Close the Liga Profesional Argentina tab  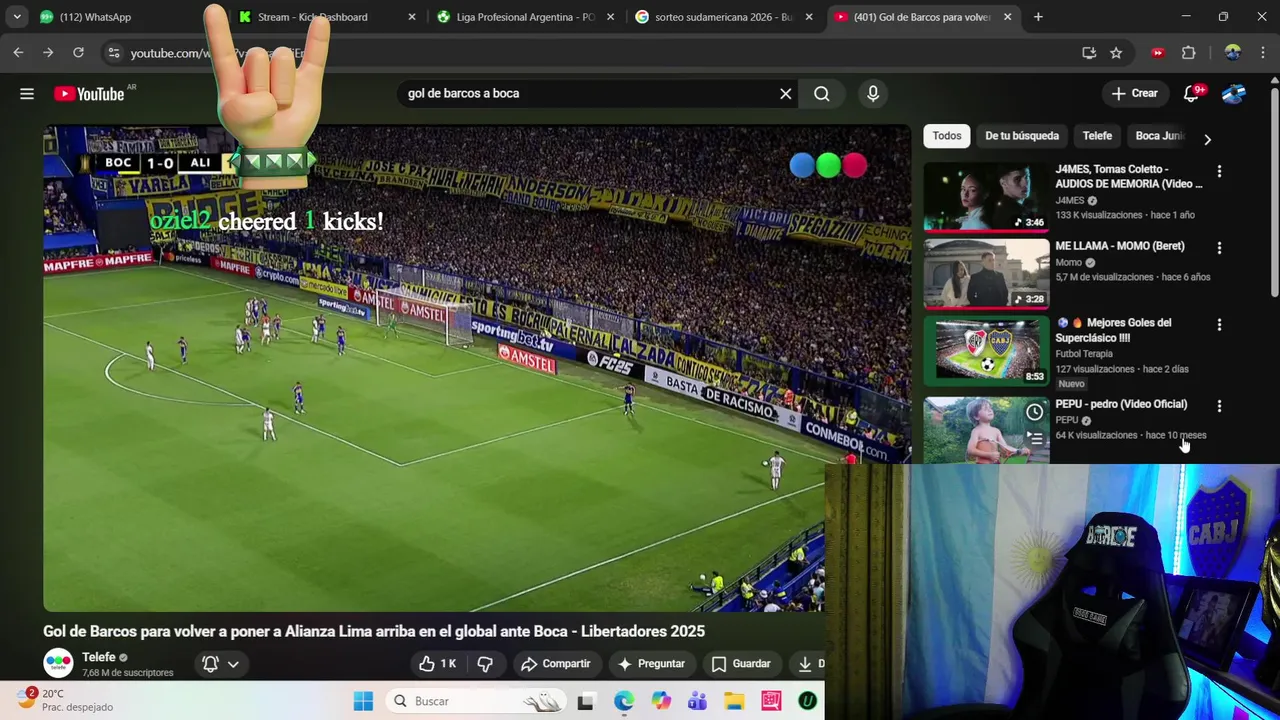[610, 17]
